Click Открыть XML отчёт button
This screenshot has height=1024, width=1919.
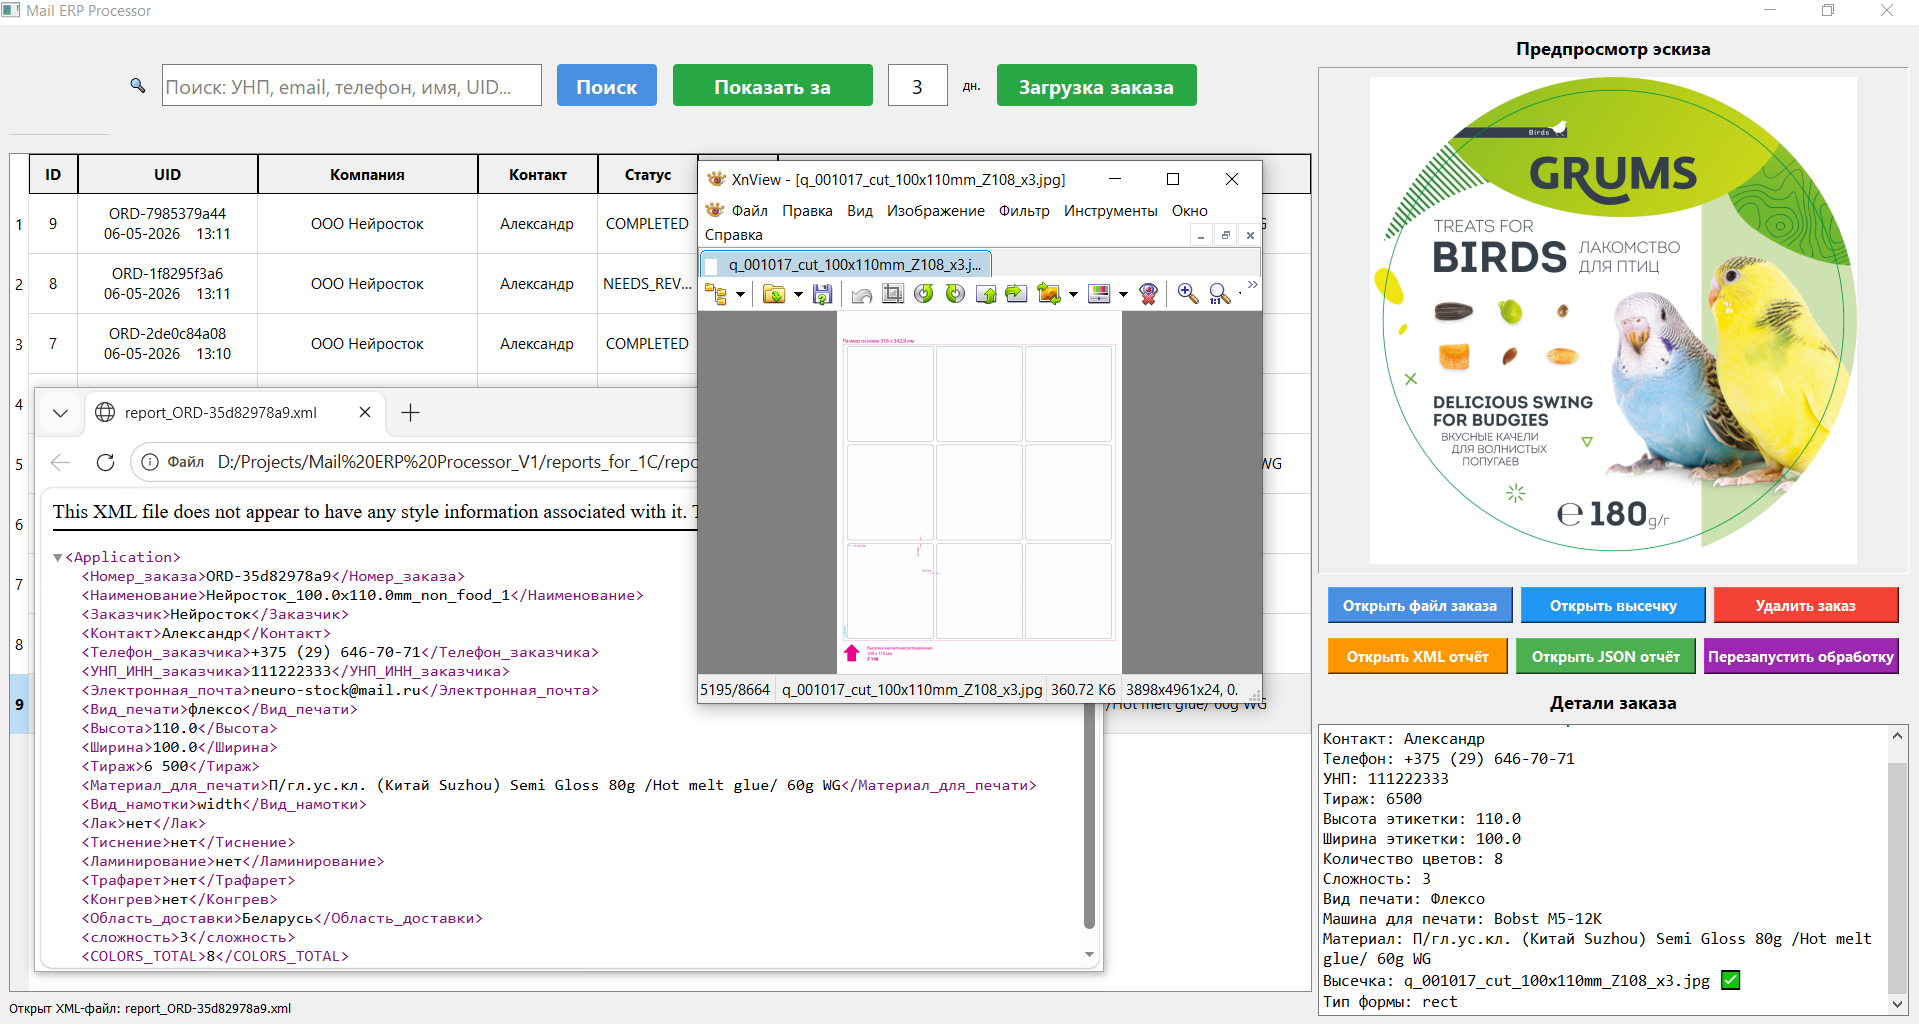pos(1418,656)
